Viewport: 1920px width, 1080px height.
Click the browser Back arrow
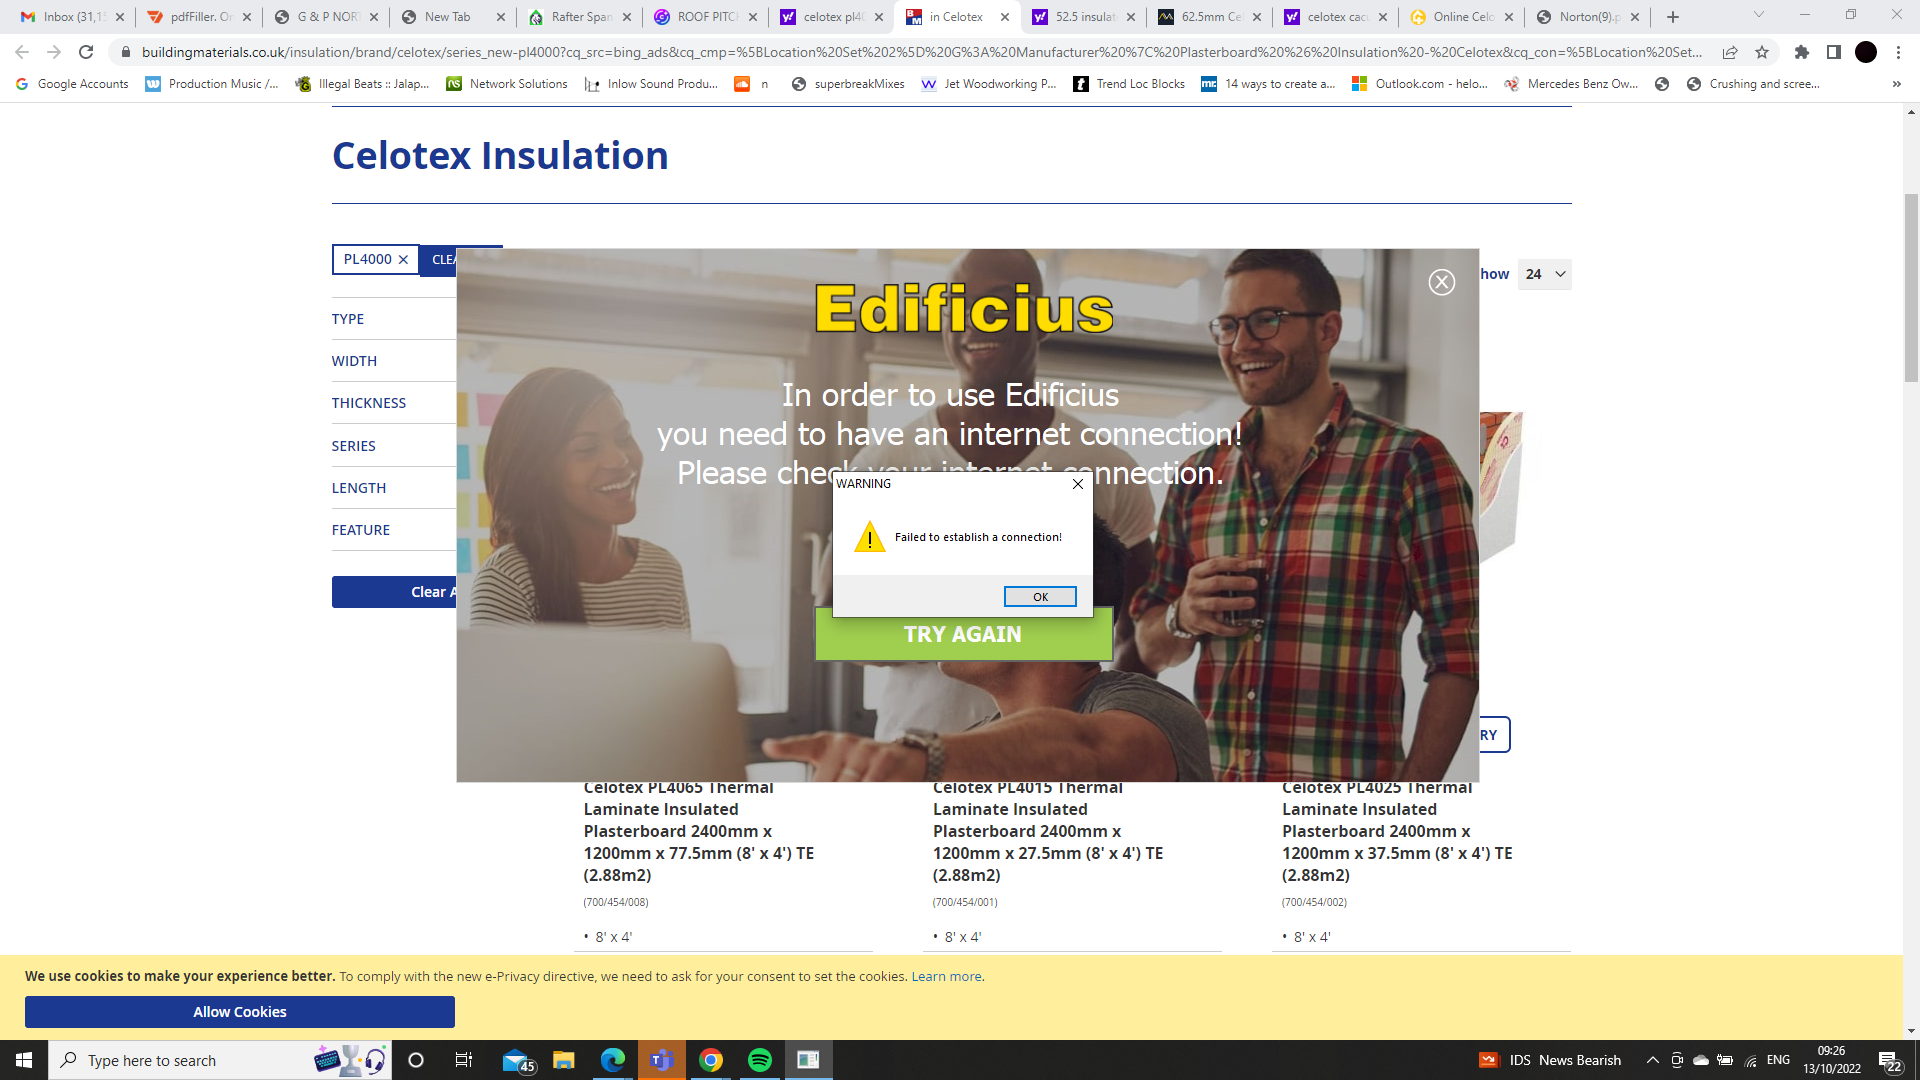pyautogui.click(x=22, y=52)
